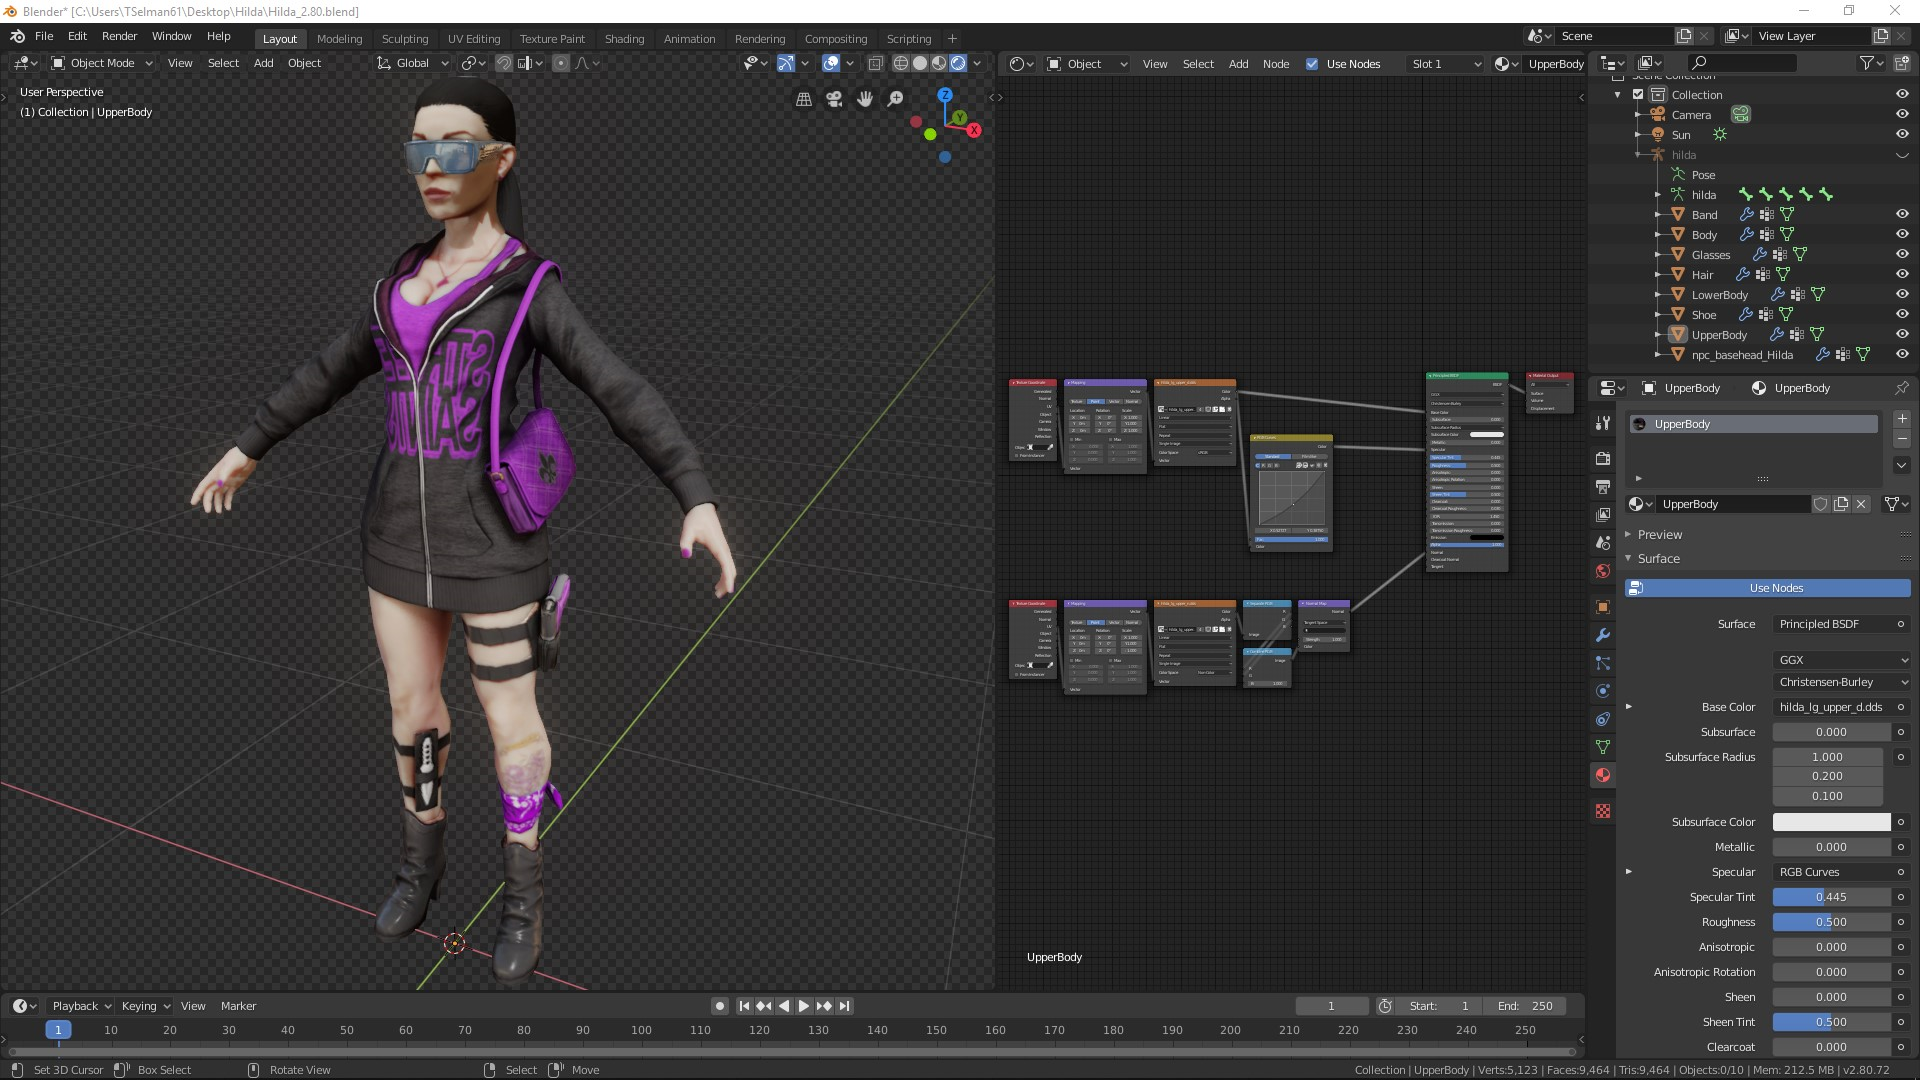The width and height of the screenshot is (1920, 1080).
Task: Collapse the Surface panel
Action: click(1658, 559)
